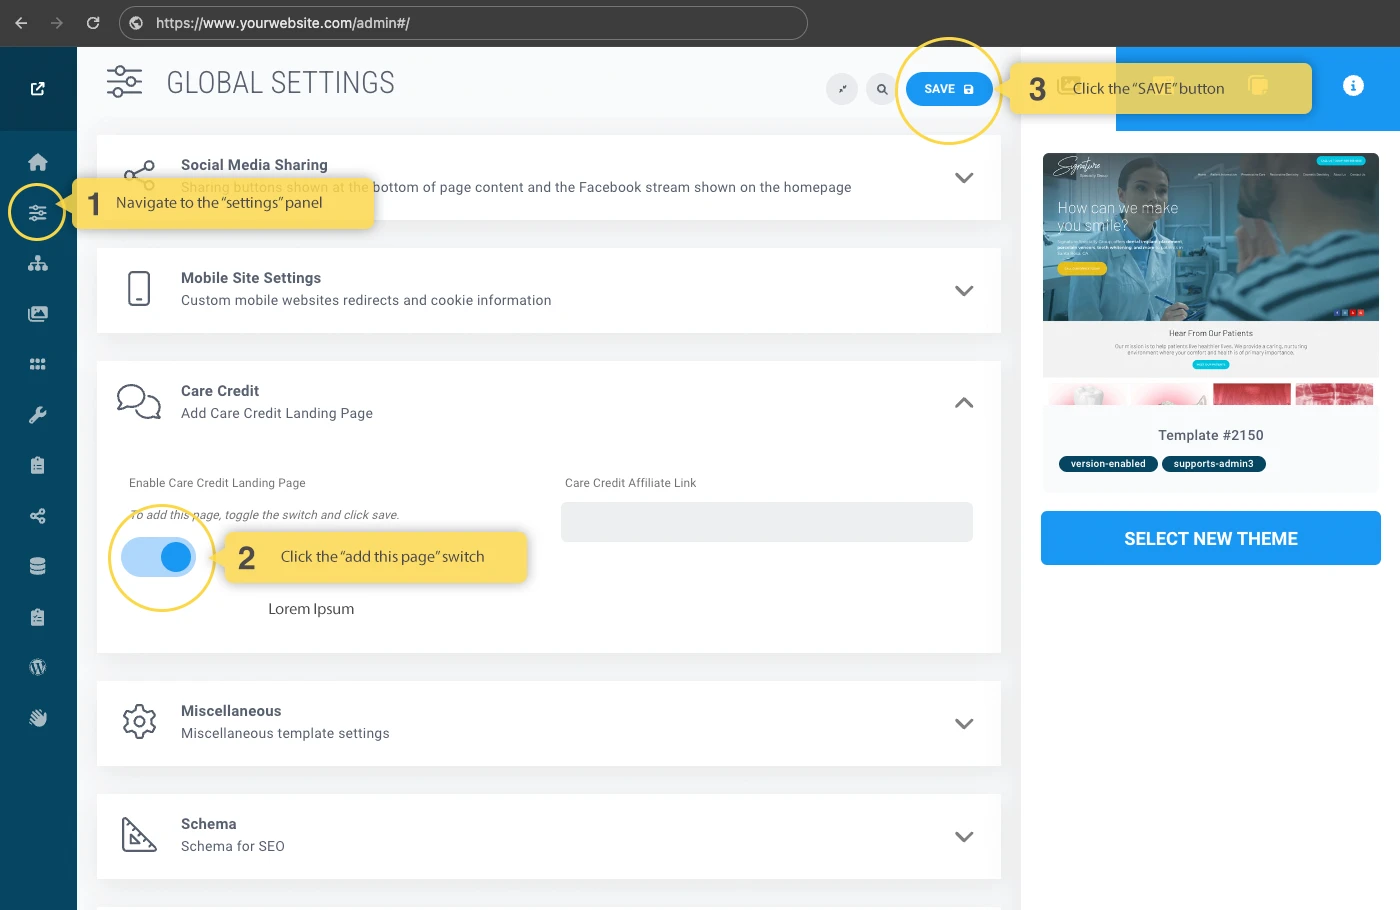Click the info icon in the blue header
1400x910 pixels.
[x=1353, y=86]
